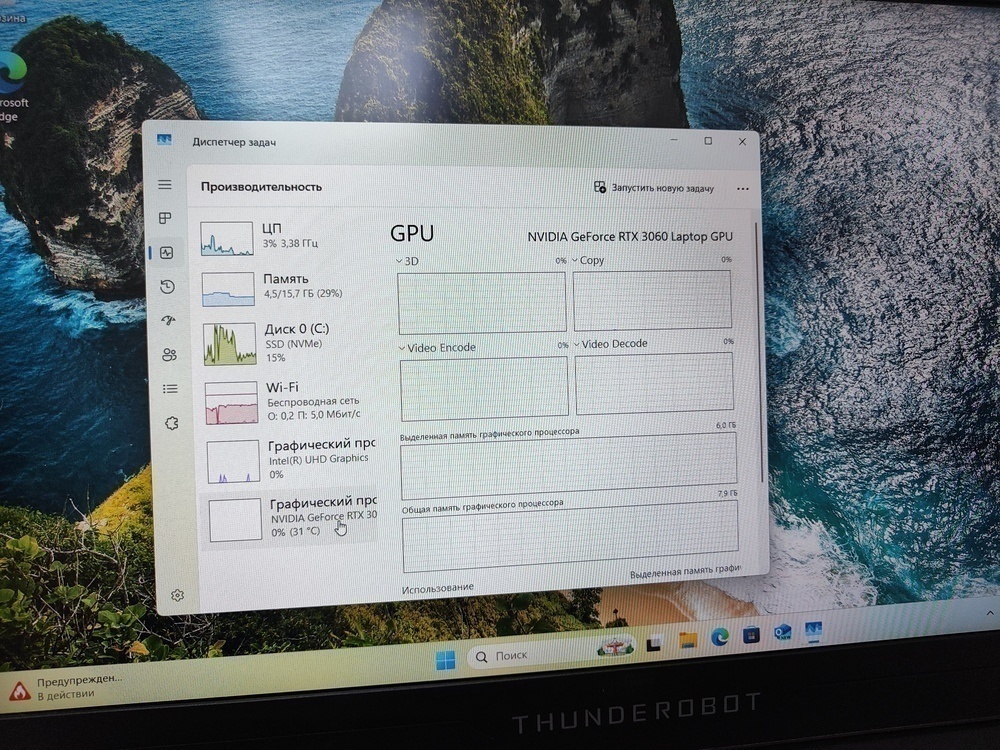Click the run new task icon
The image size is (1000, 750).
(x=599, y=187)
